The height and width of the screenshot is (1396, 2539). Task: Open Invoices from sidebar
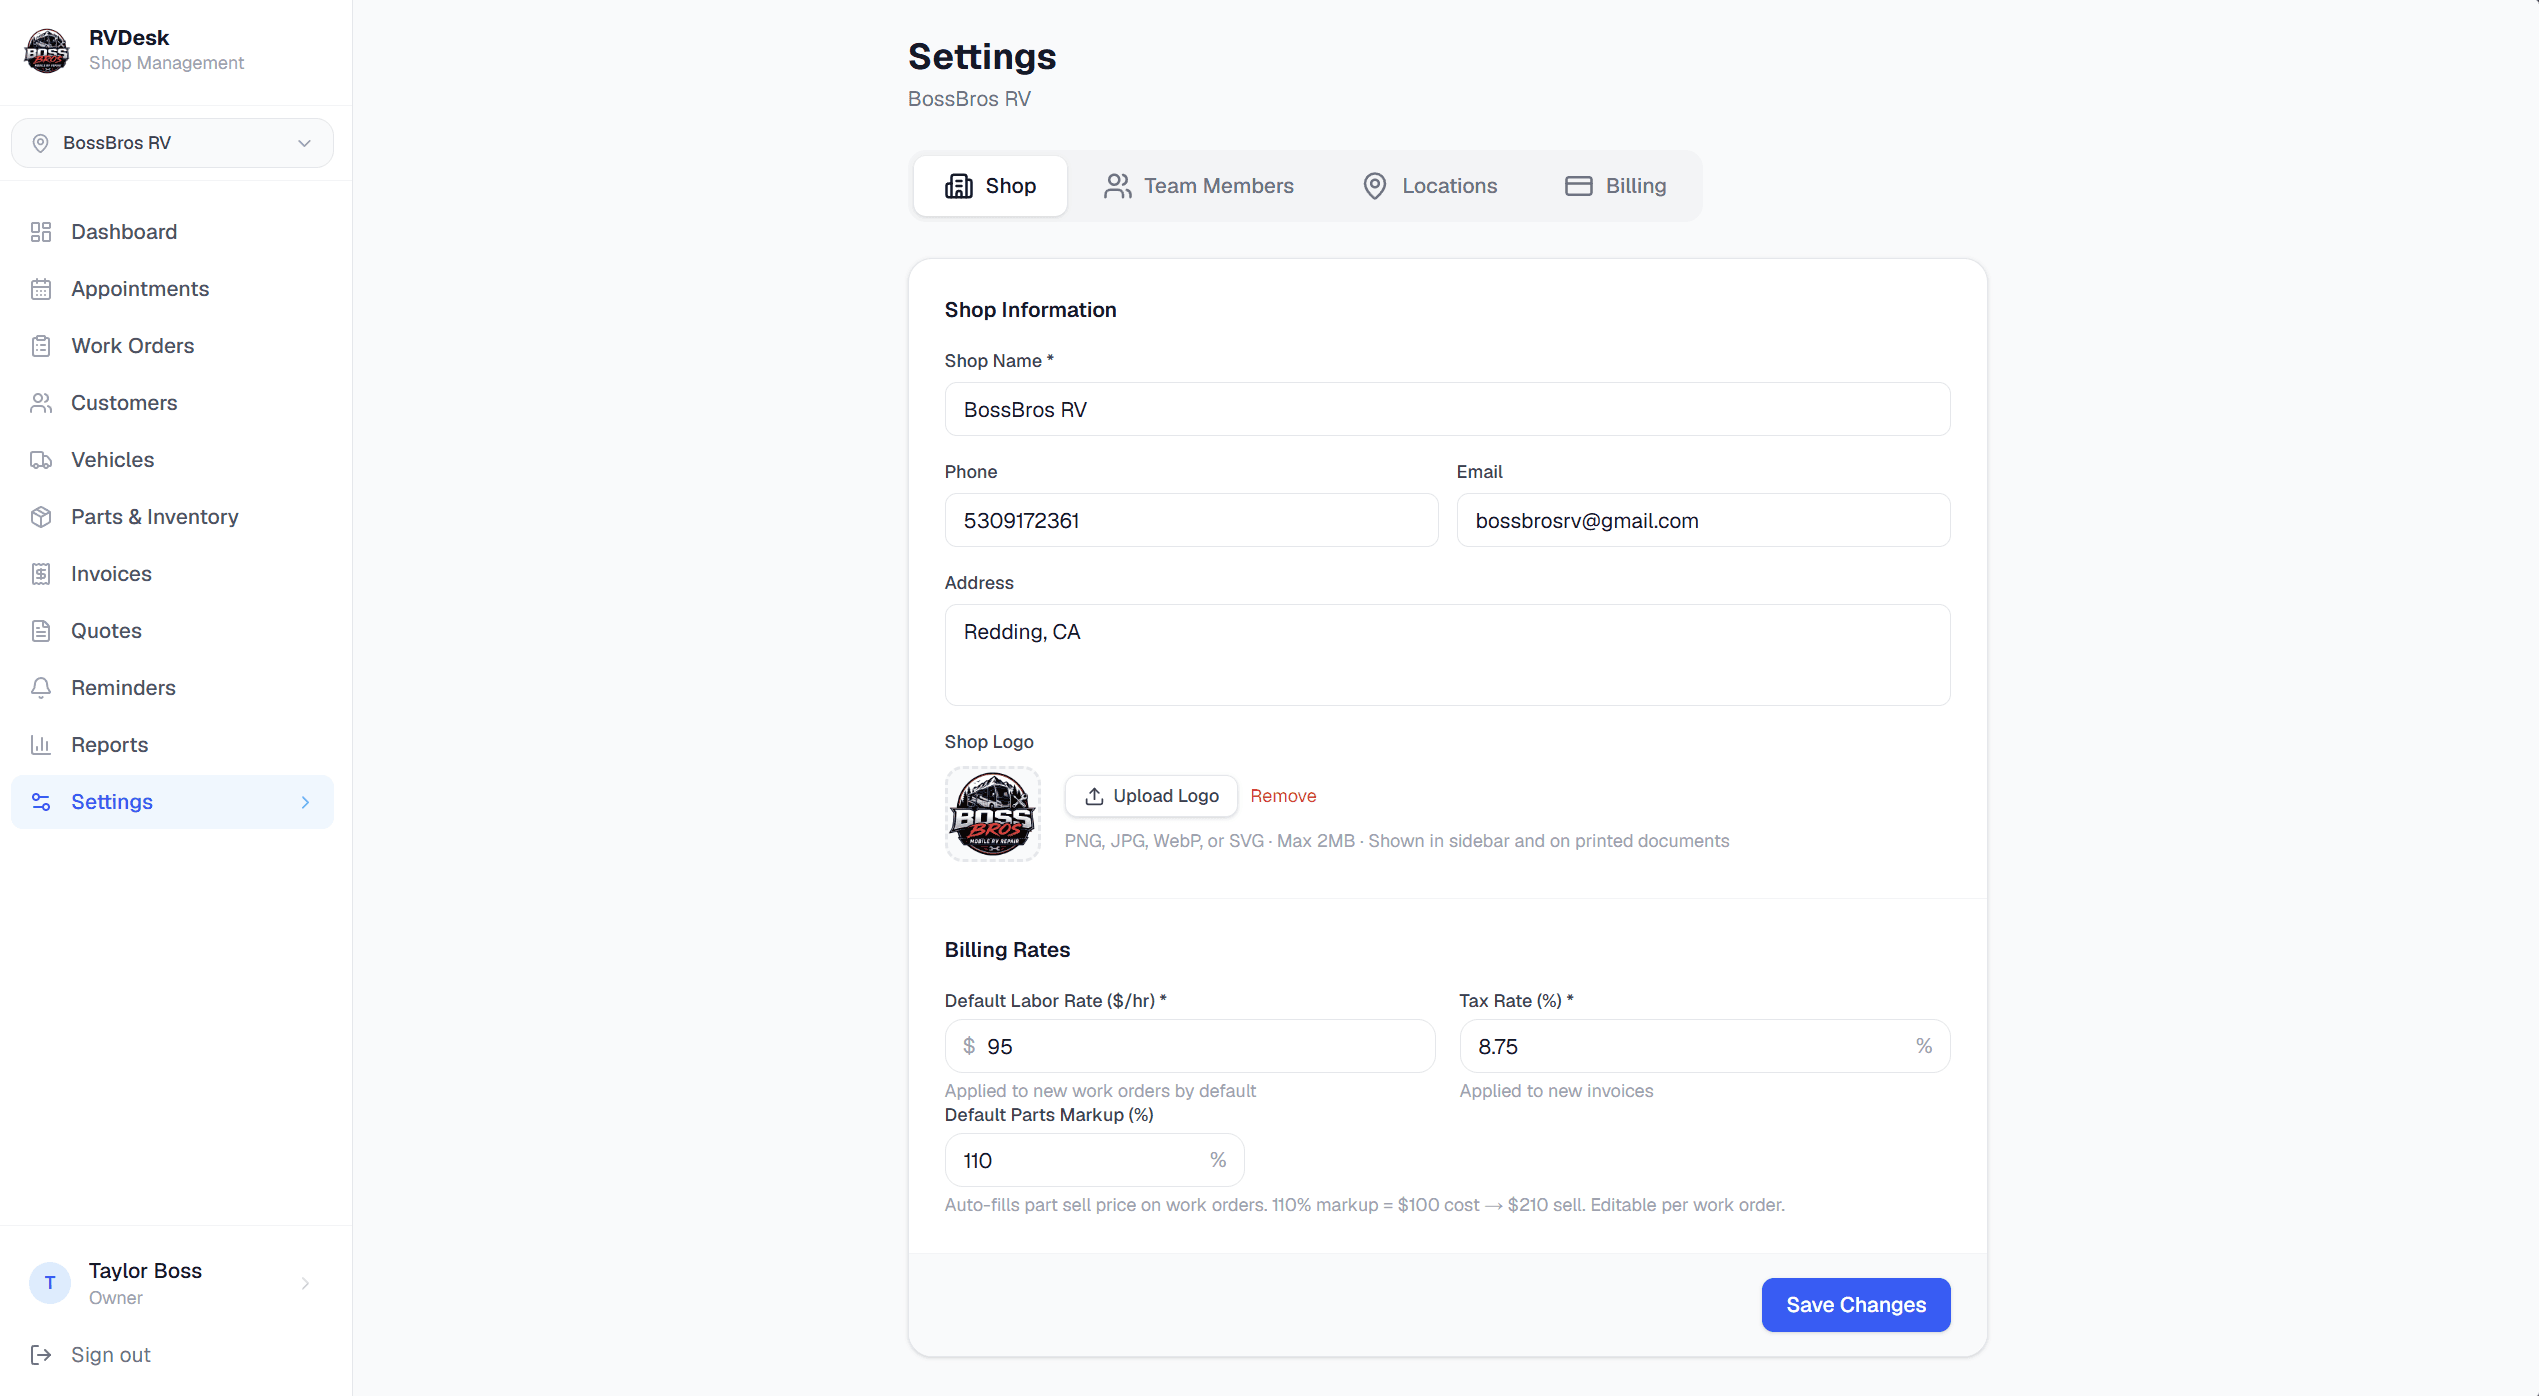(x=172, y=574)
